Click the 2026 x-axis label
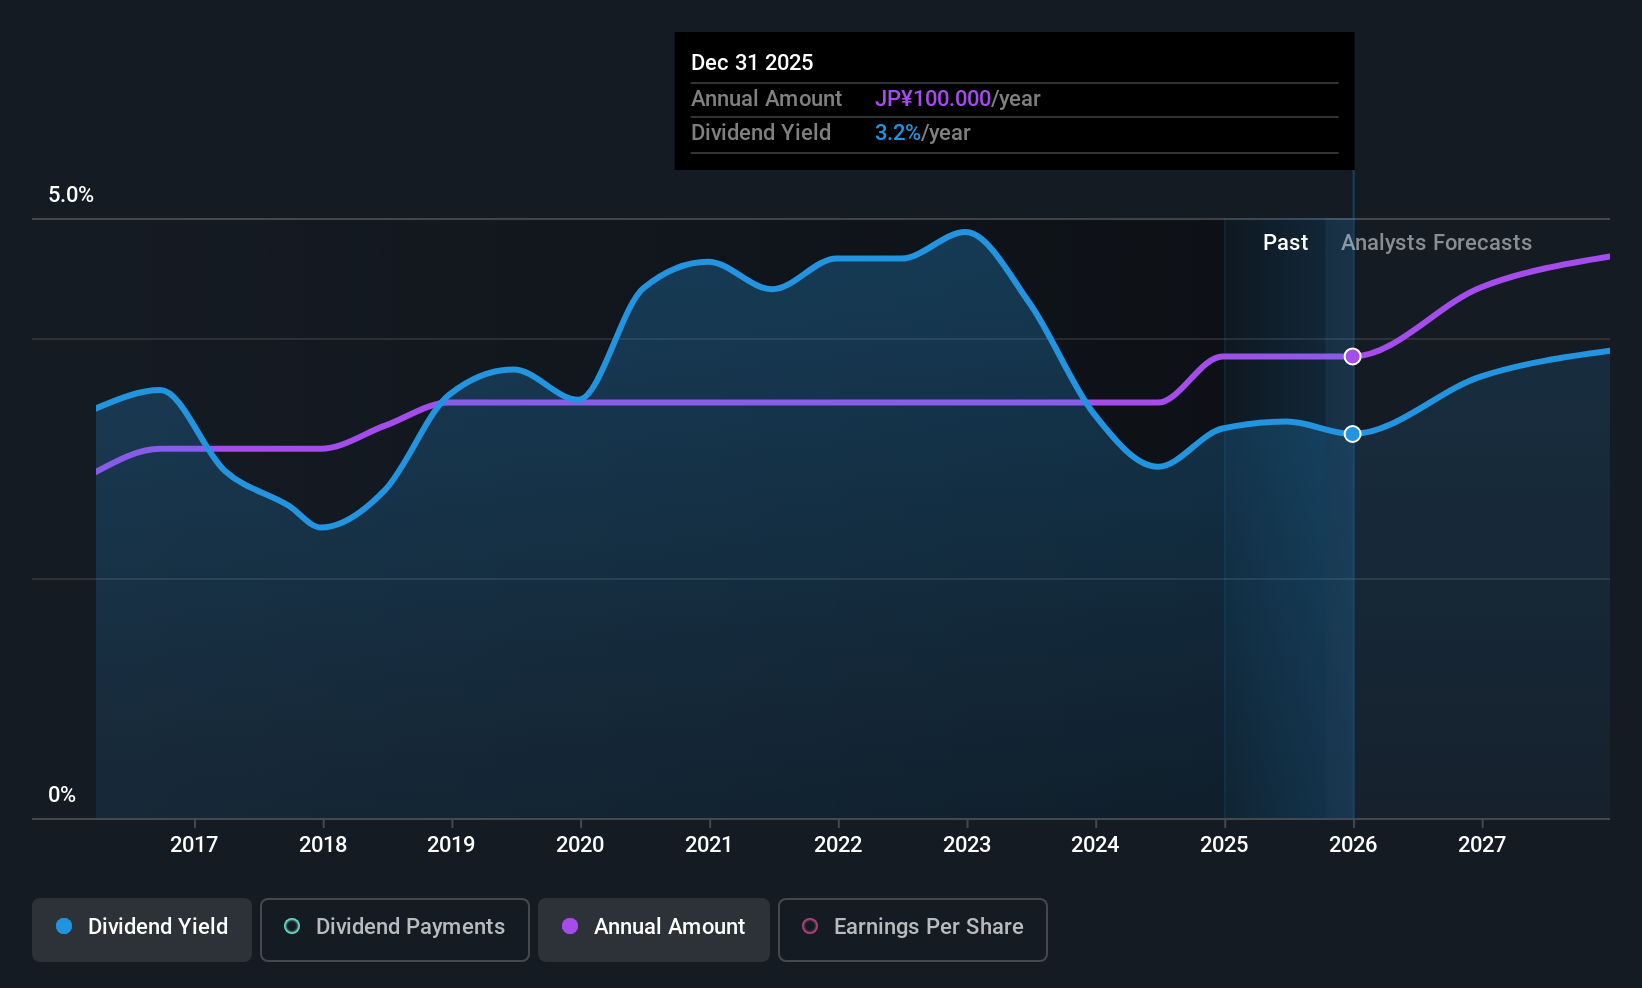Viewport: 1642px width, 988px height. (x=1353, y=845)
